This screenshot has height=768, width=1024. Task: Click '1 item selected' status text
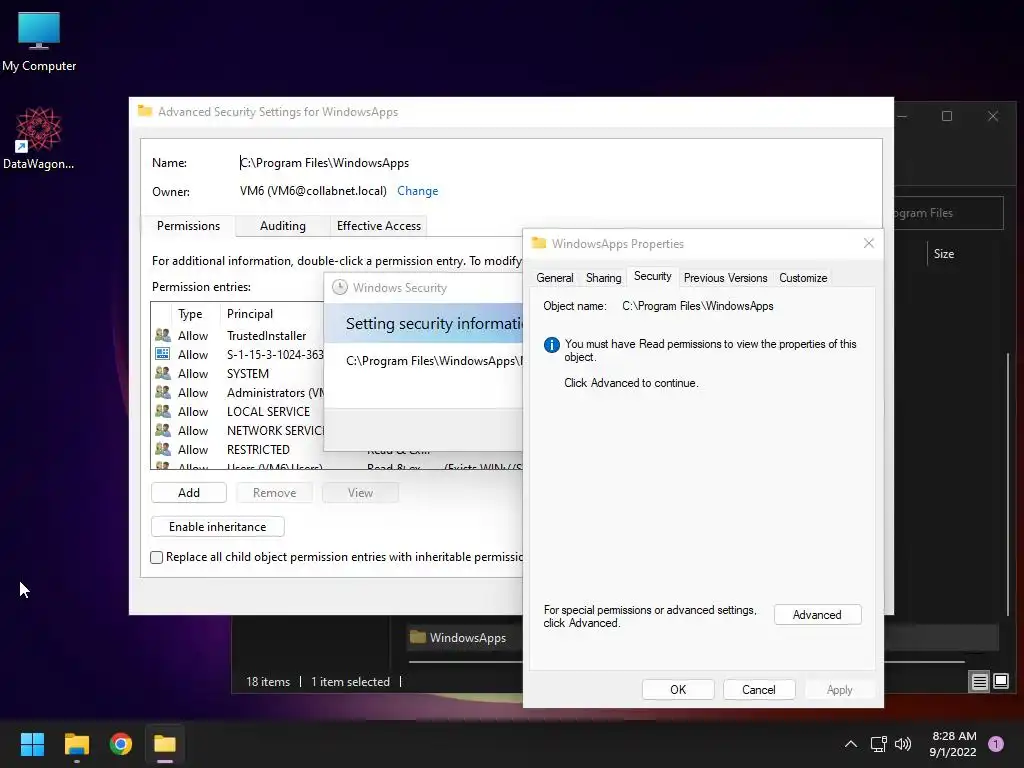point(350,682)
